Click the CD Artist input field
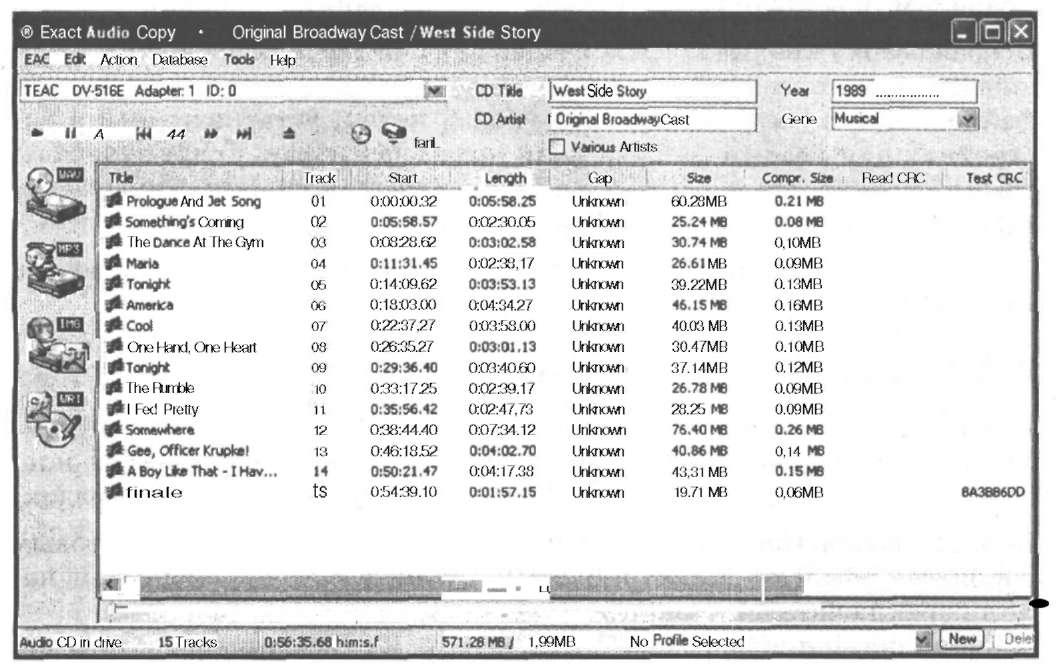This screenshot has height=669, width=1056. pyautogui.click(x=653, y=119)
